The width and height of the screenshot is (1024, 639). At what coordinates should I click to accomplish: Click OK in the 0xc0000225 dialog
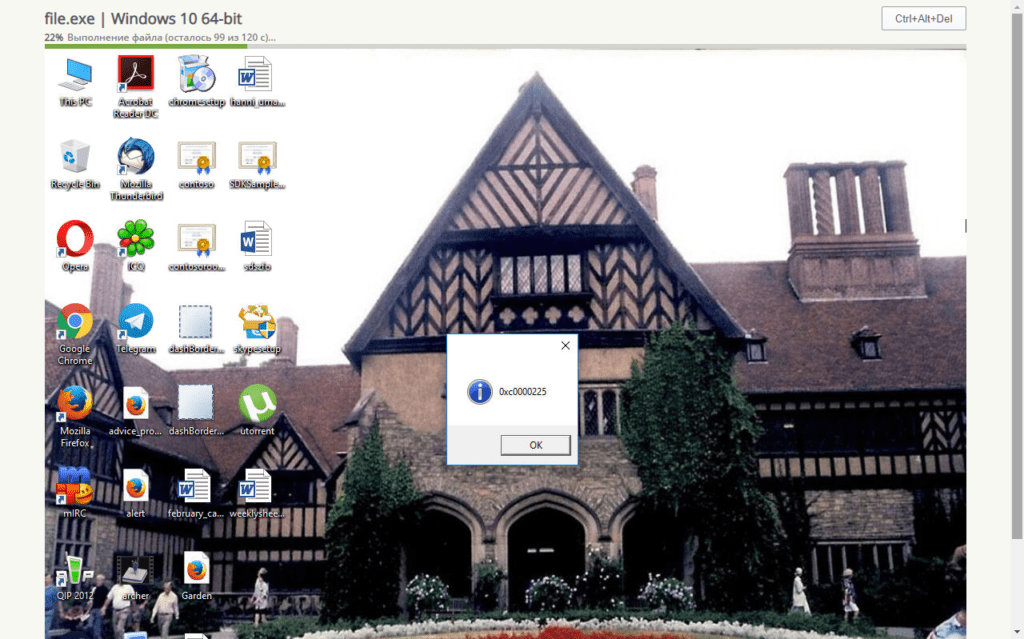[x=535, y=445]
